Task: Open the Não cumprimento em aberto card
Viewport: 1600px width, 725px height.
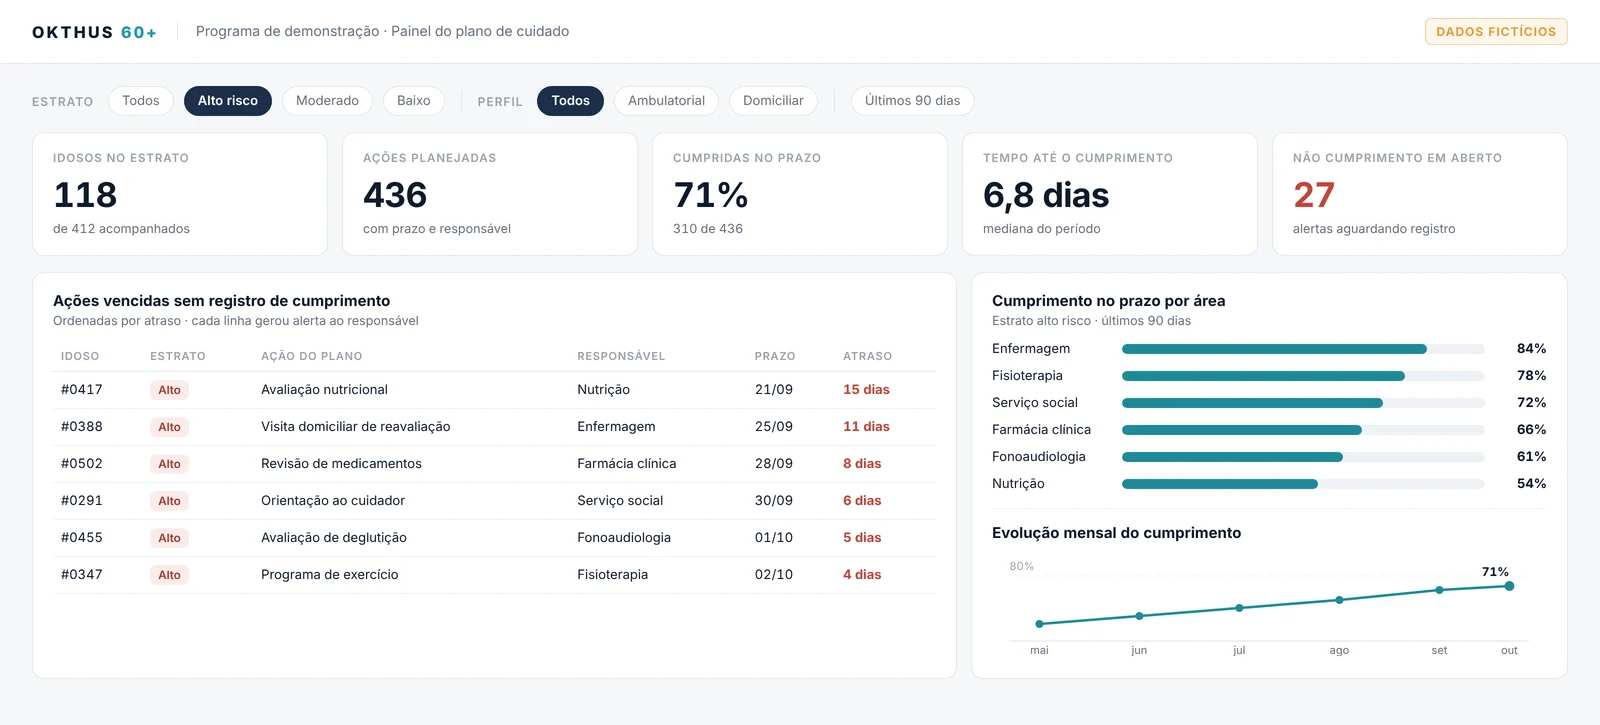Action: tap(1420, 194)
